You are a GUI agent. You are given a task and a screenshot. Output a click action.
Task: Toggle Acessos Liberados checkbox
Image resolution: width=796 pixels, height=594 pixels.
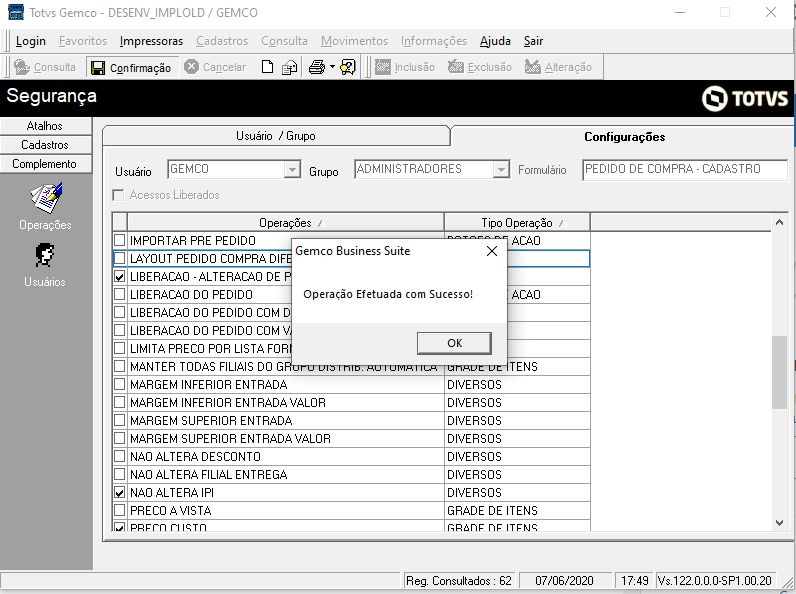point(118,195)
